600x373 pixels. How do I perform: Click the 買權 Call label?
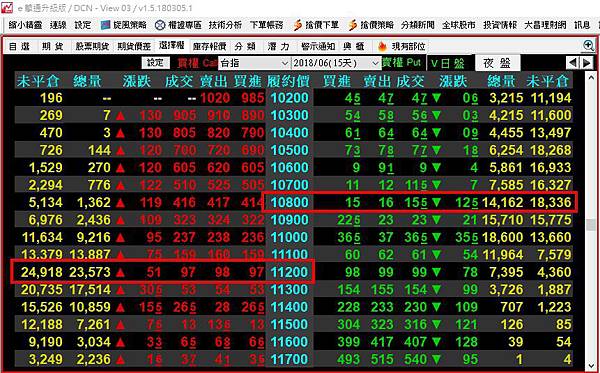click(x=197, y=63)
